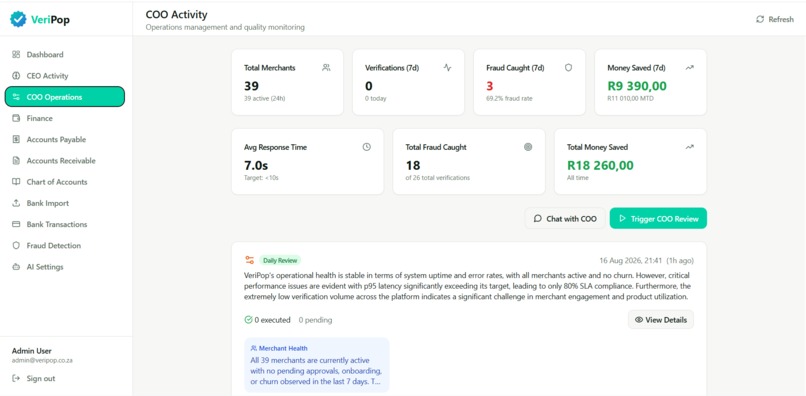Navigate to Accounts Payable

(x=65, y=139)
